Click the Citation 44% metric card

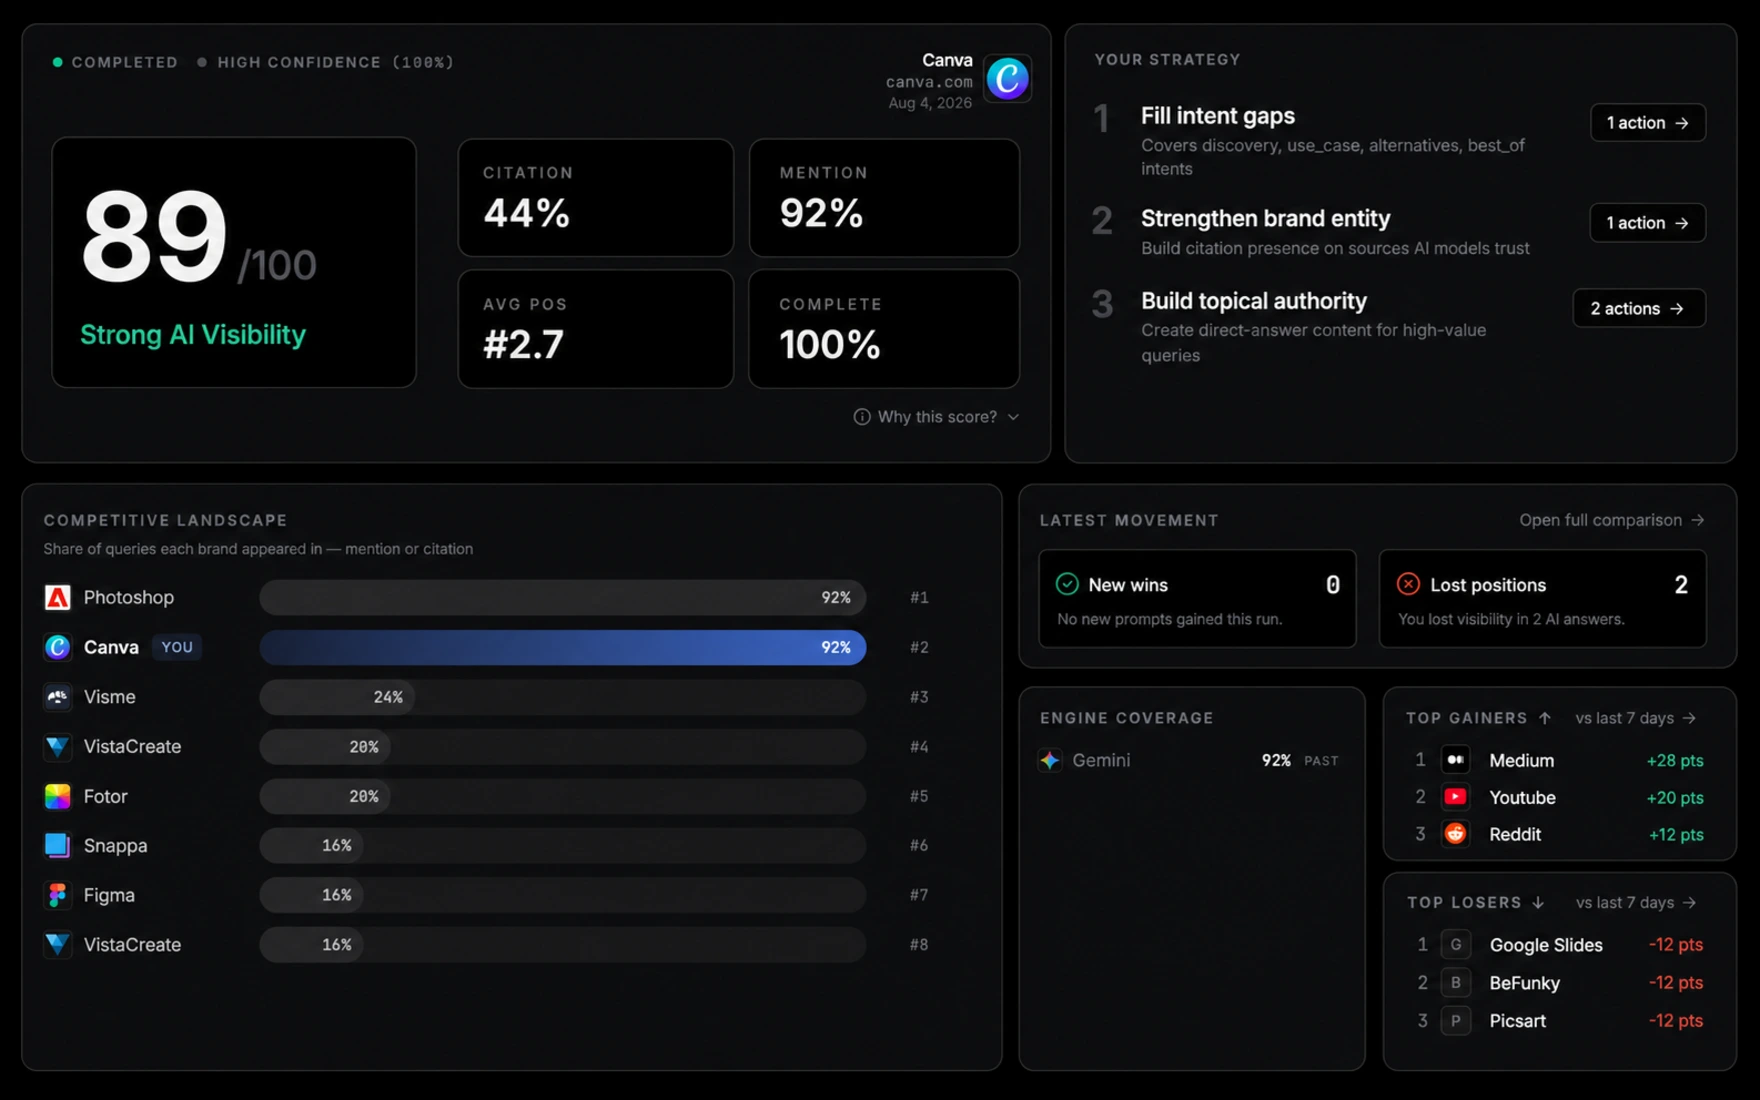pyautogui.click(x=596, y=198)
